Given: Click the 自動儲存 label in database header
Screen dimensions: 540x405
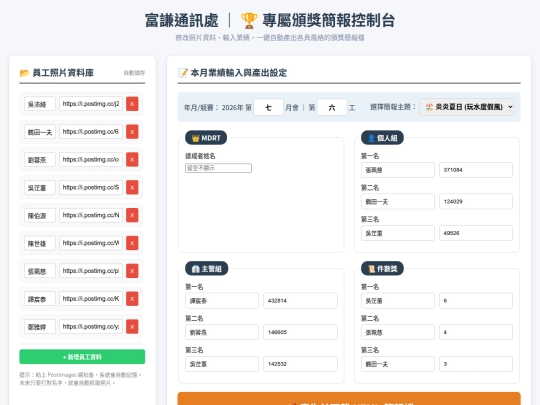Looking at the screenshot, I should tap(134, 73).
